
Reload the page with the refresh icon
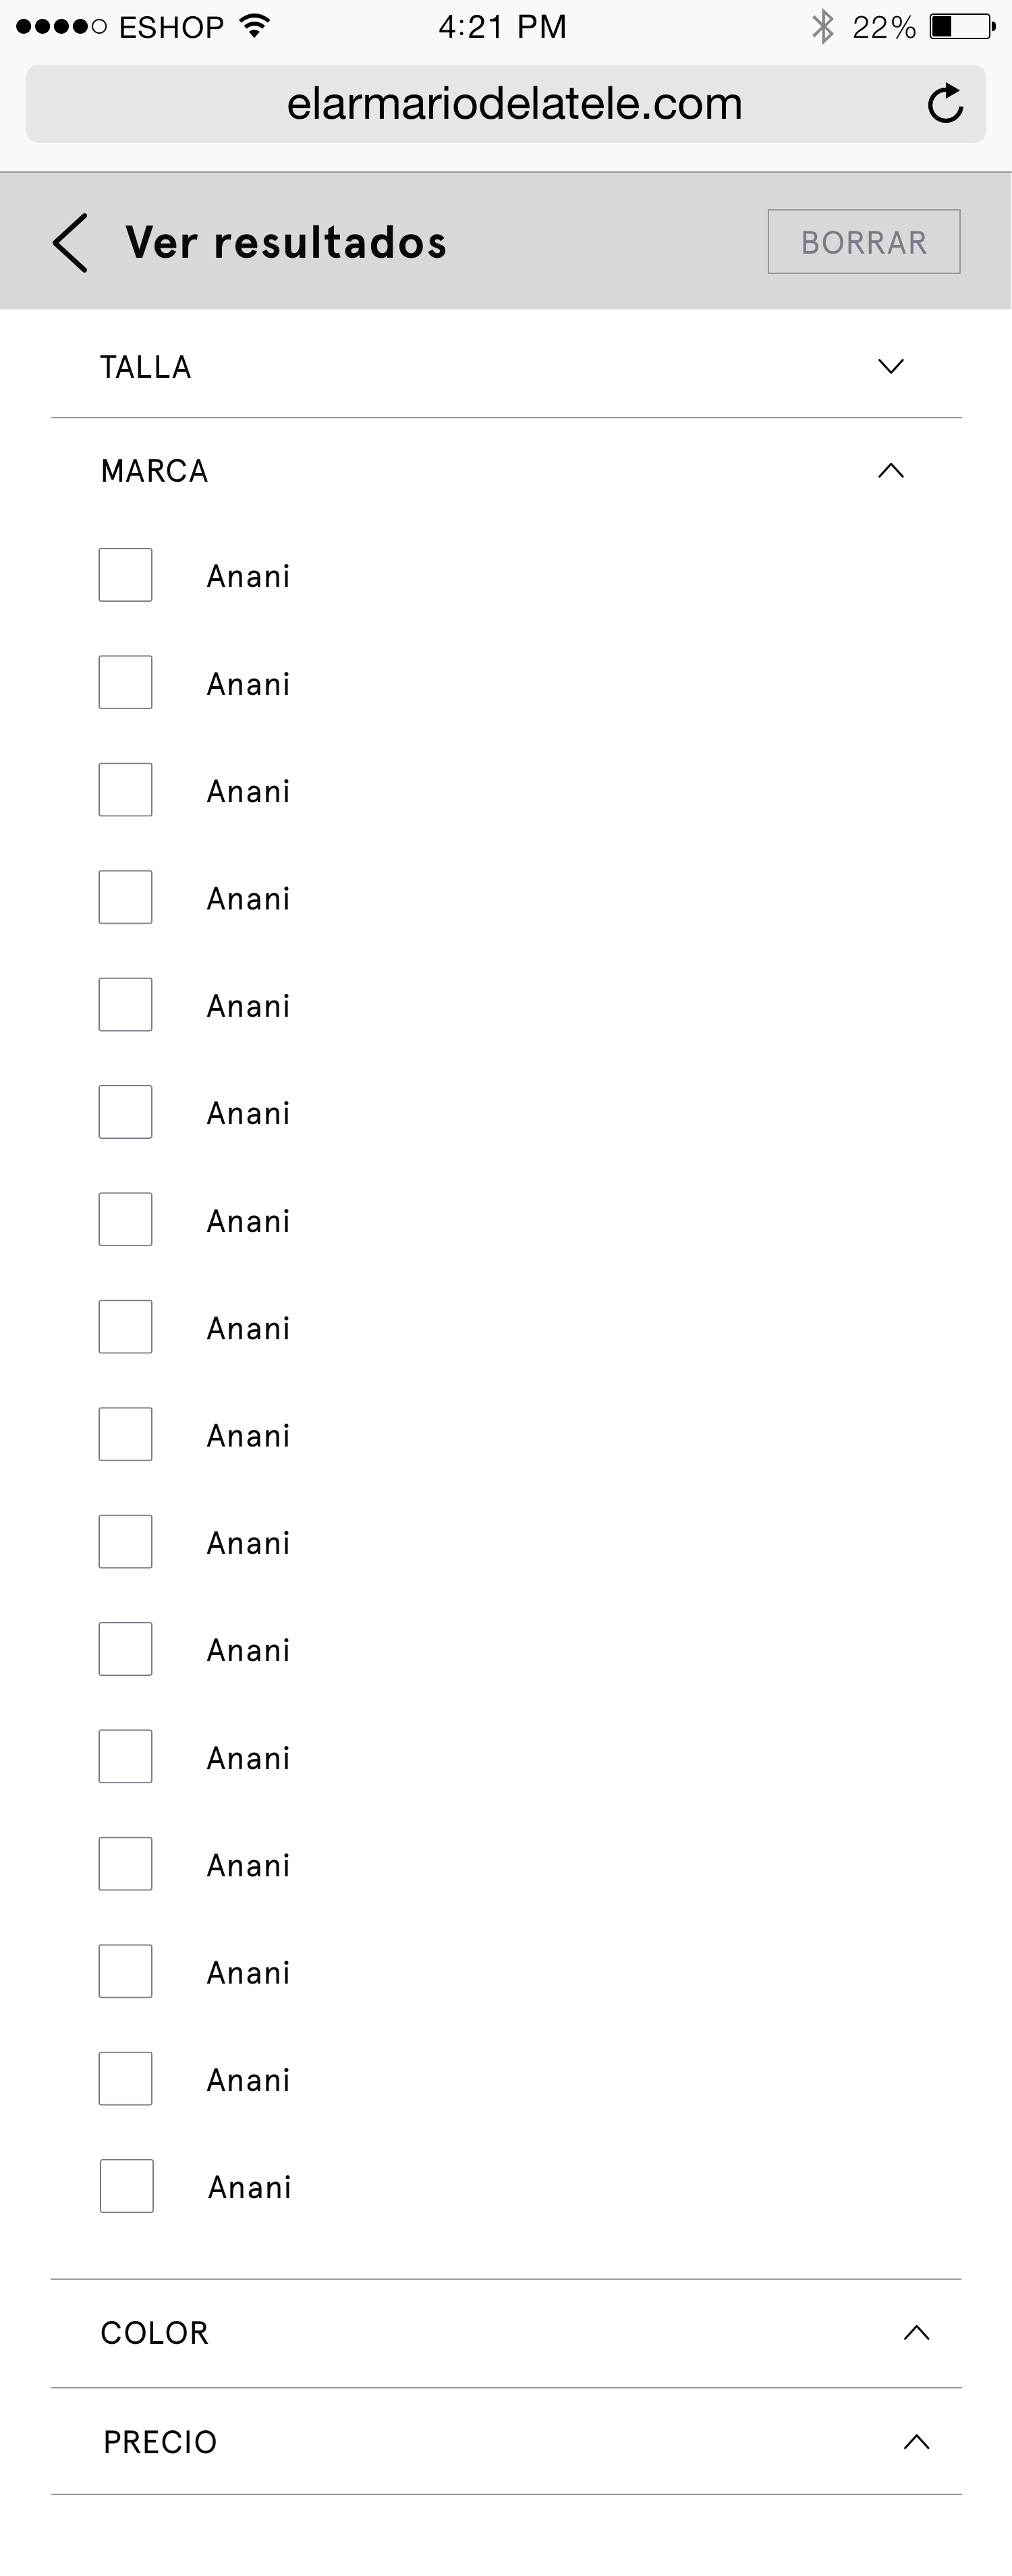[x=945, y=103]
